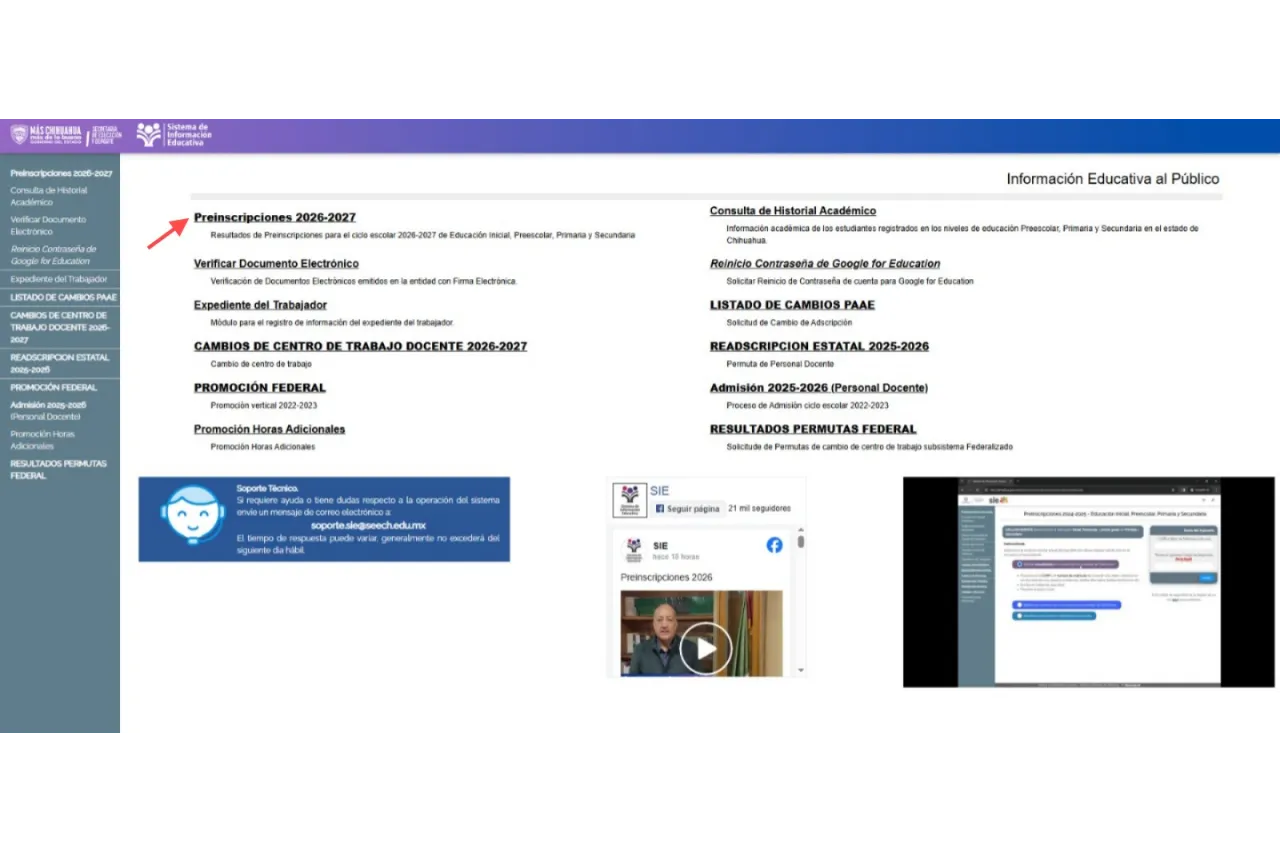This screenshot has height=853, width=1280.
Task: Click the soporte.sie@seech.edu.mx email address
Action: coord(368,525)
